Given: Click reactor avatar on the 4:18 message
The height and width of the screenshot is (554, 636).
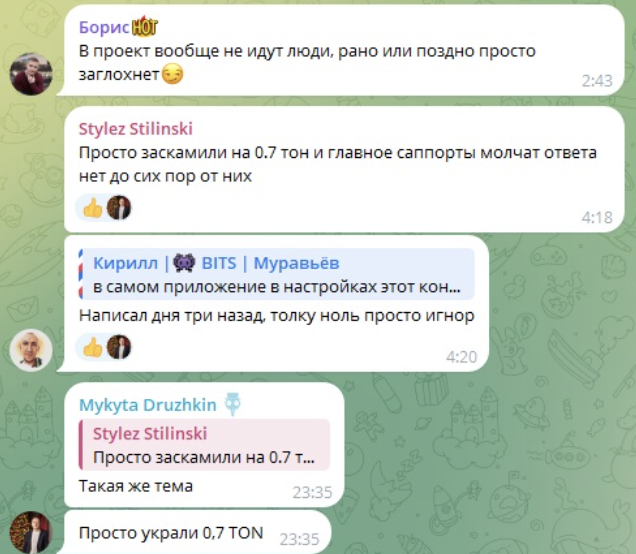Looking at the screenshot, I should point(119,208).
